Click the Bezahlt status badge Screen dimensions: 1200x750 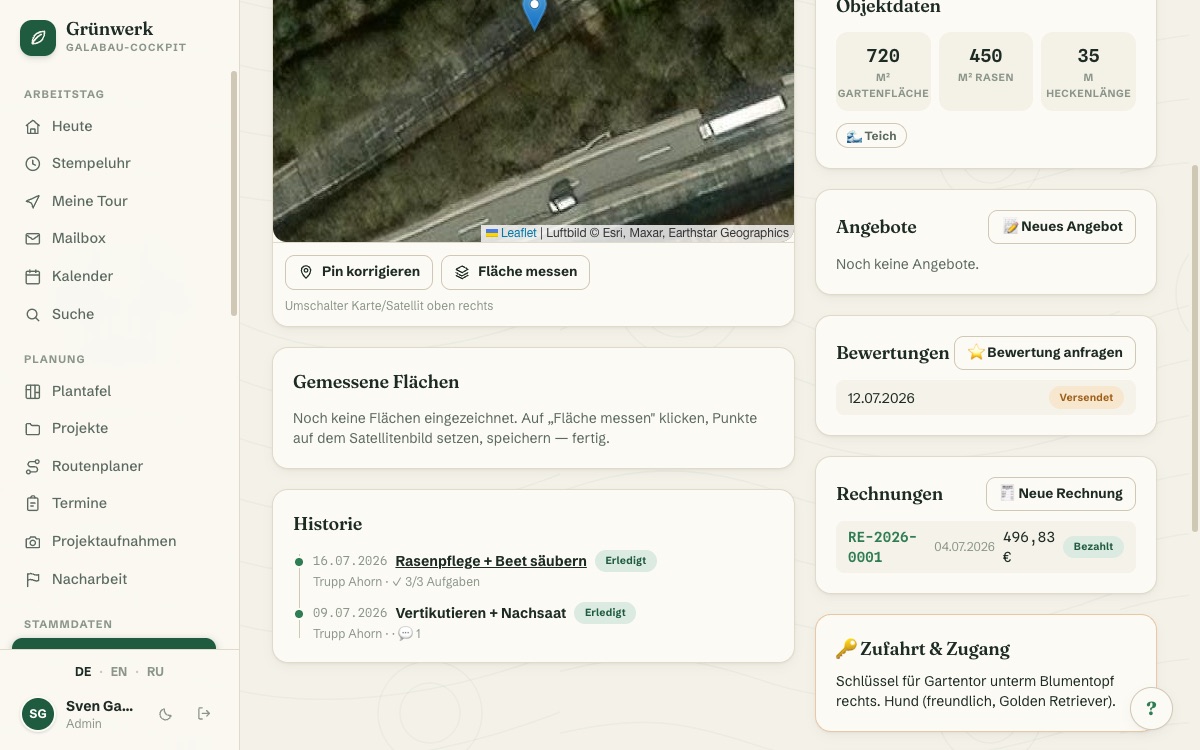pyautogui.click(x=1093, y=547)
